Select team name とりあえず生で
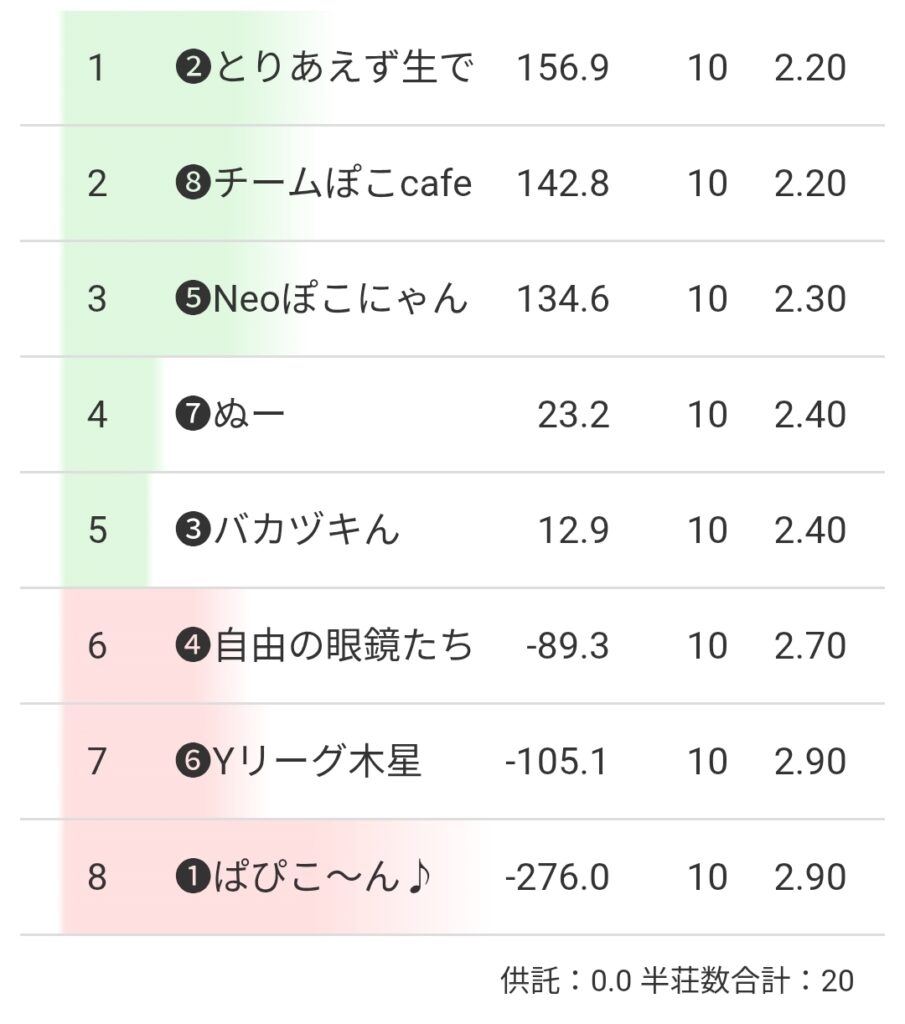The image size is (905, 1024). (x=342, y=69)
